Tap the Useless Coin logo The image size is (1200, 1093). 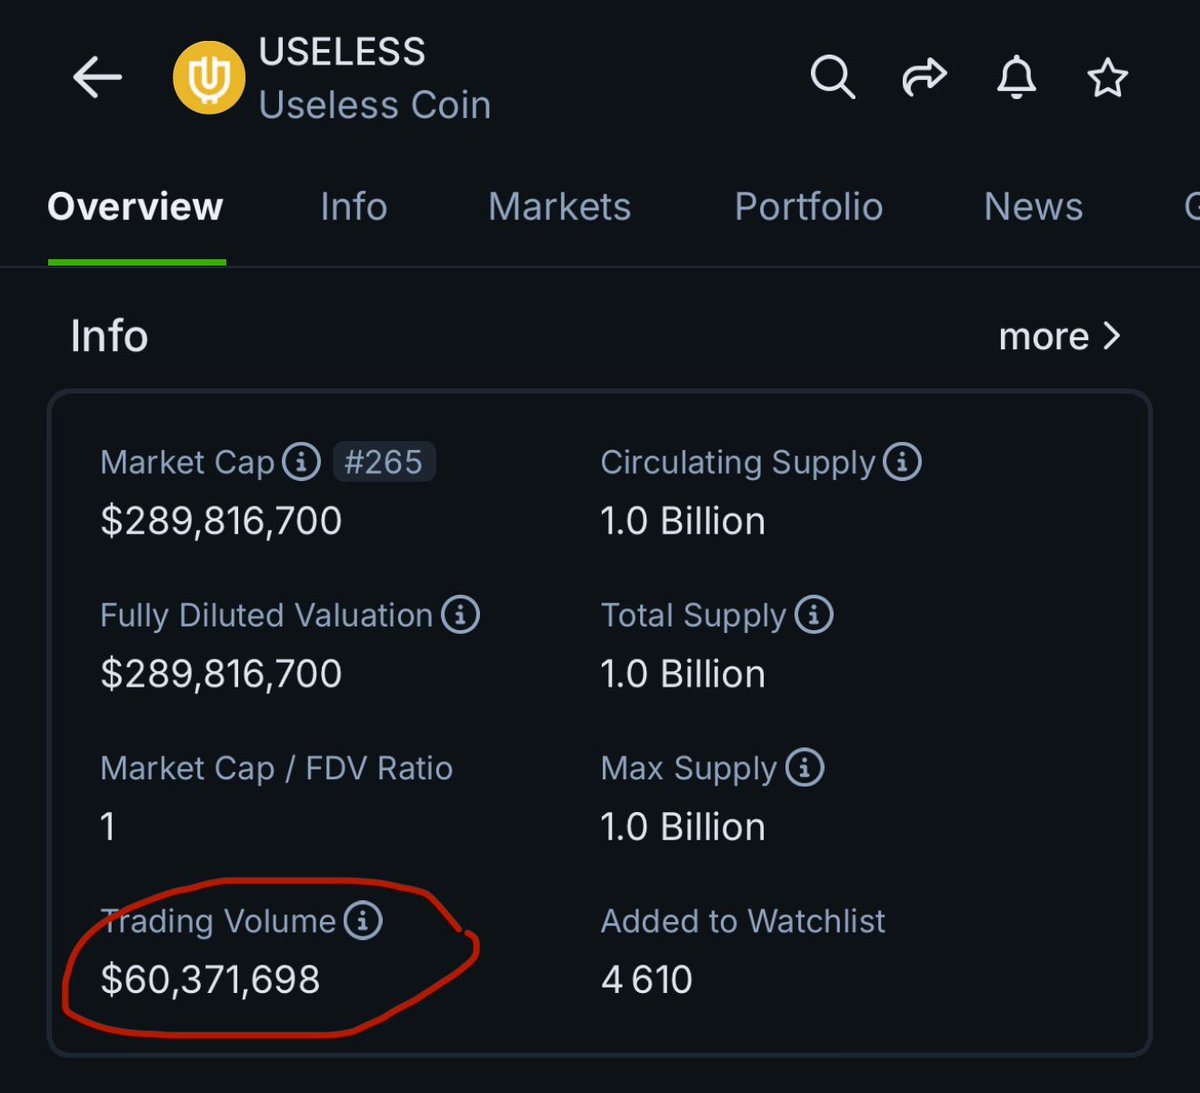click(209, 77)
